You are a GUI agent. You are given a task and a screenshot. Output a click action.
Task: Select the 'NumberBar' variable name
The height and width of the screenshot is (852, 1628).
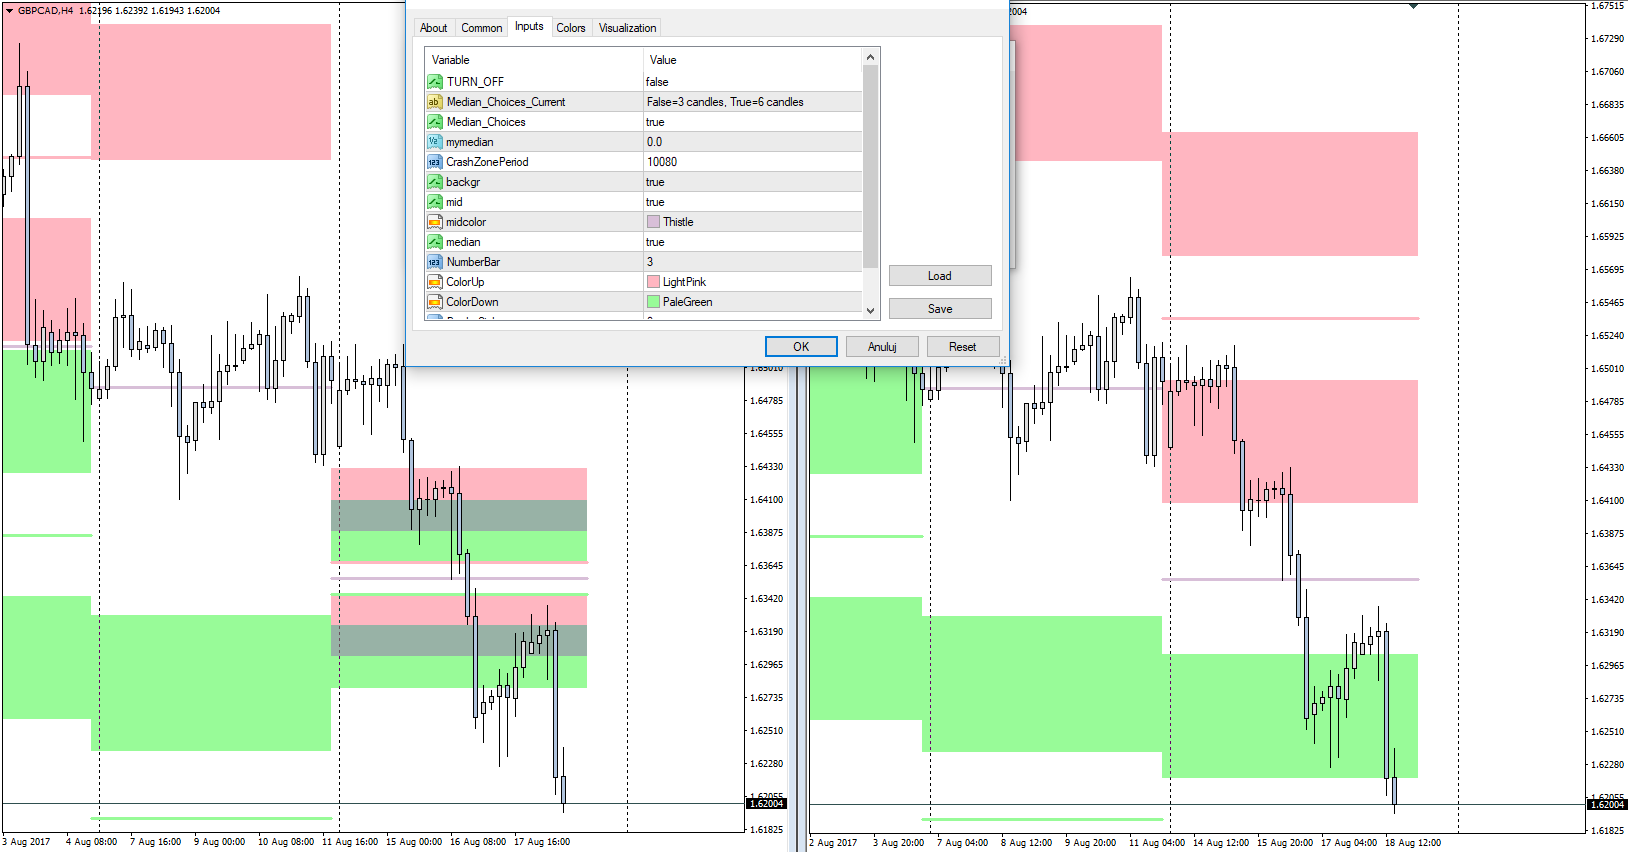tap(473, 262)
